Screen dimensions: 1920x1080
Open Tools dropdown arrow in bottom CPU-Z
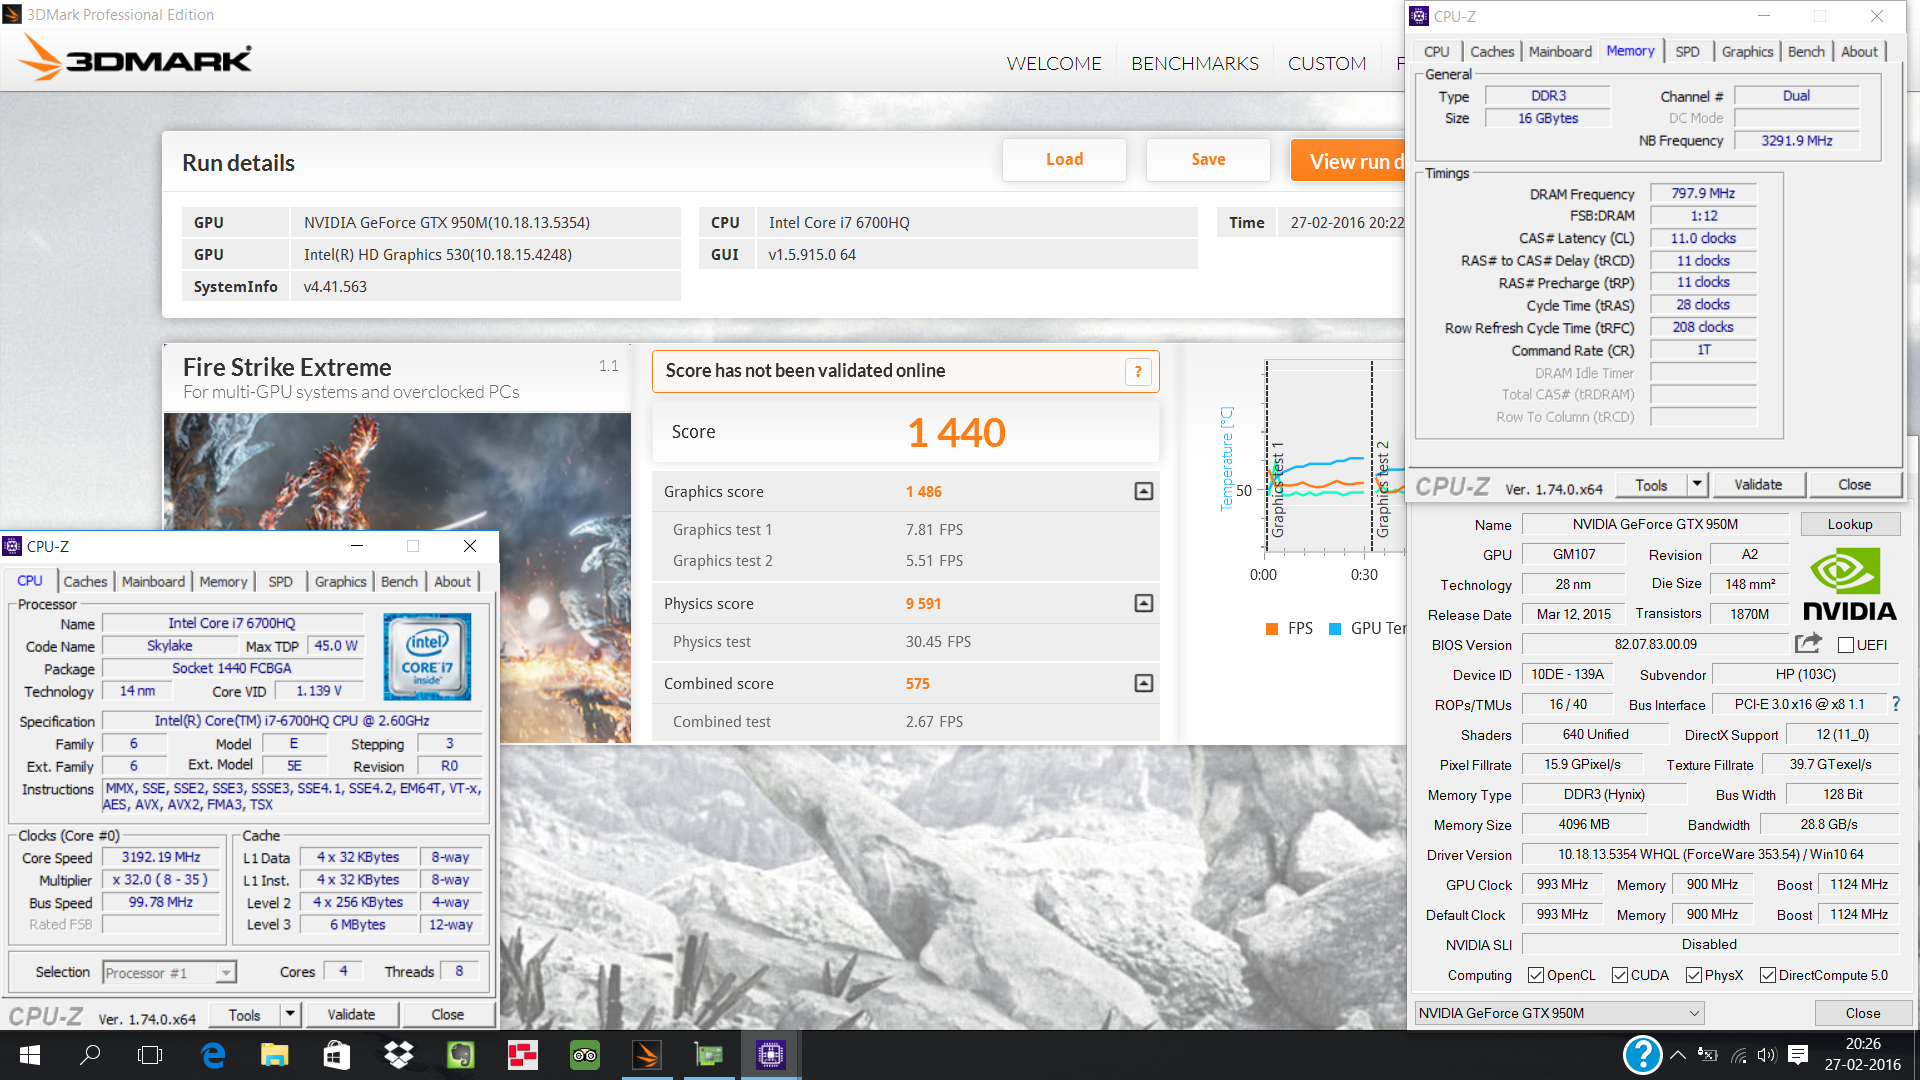[x=290, y=1014]
